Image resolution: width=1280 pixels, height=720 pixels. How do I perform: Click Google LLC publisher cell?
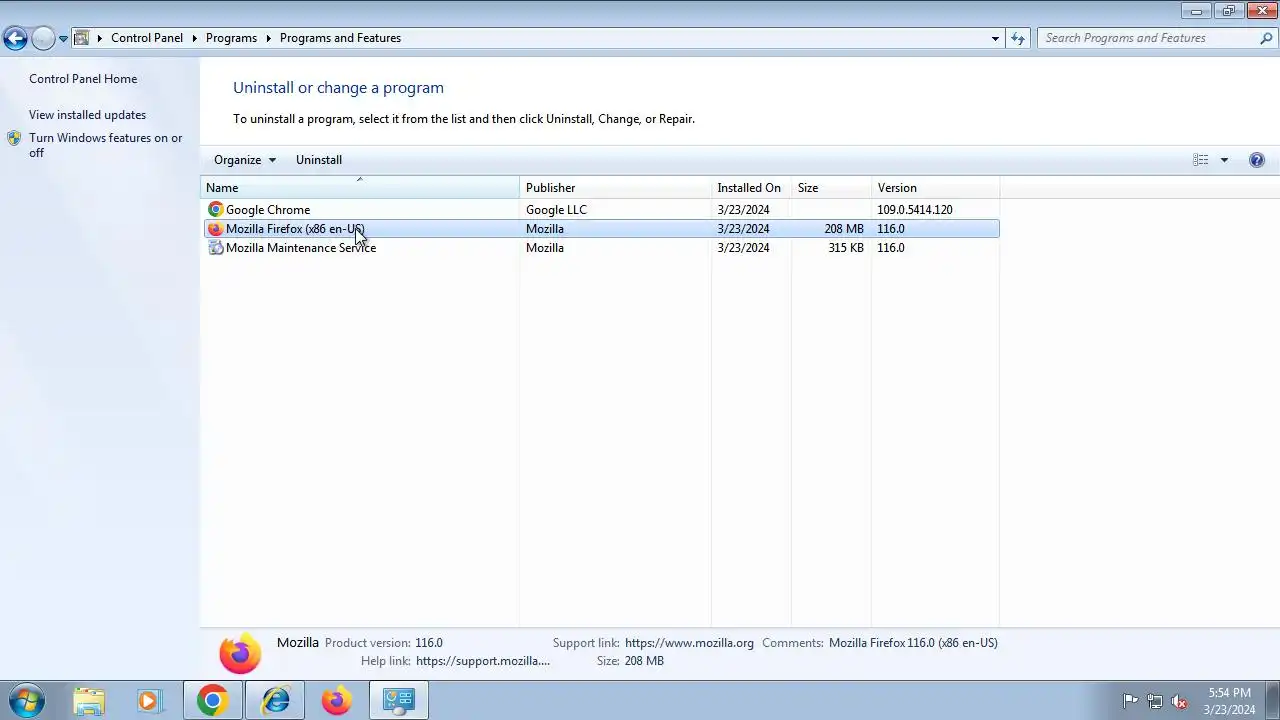point(556,210)
